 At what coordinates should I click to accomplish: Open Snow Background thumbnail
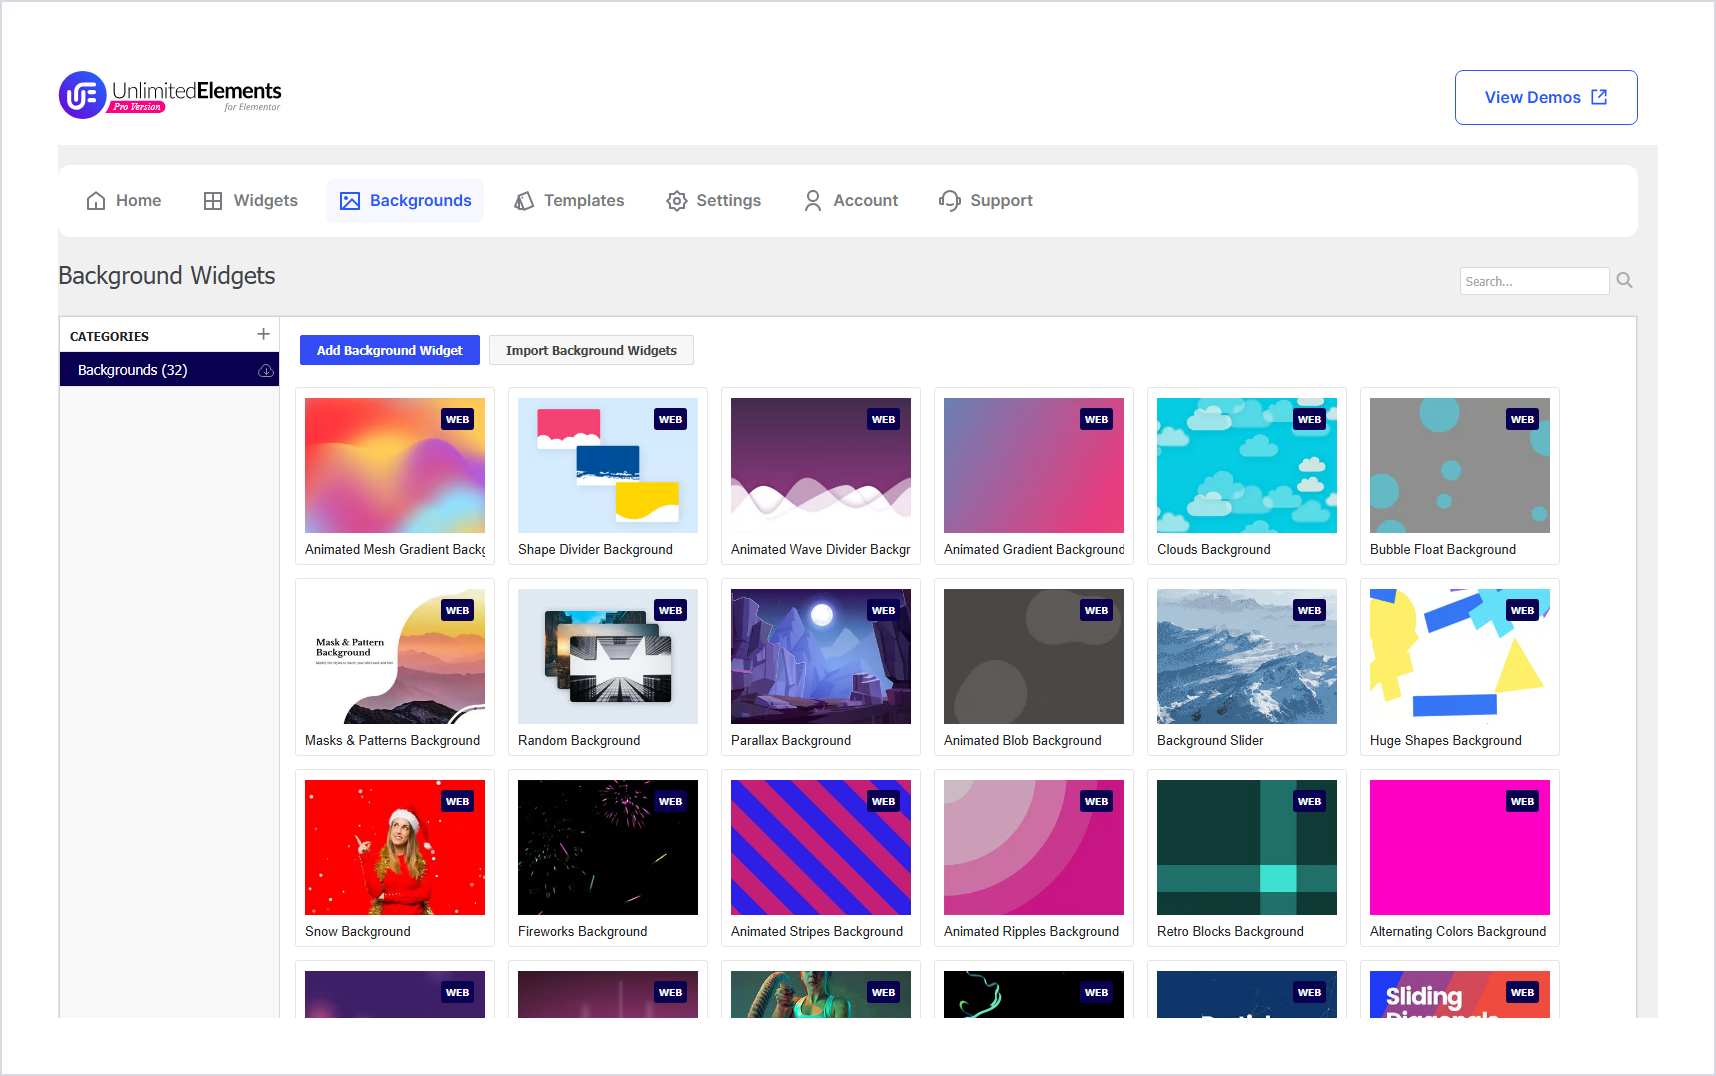coord(395,848)
